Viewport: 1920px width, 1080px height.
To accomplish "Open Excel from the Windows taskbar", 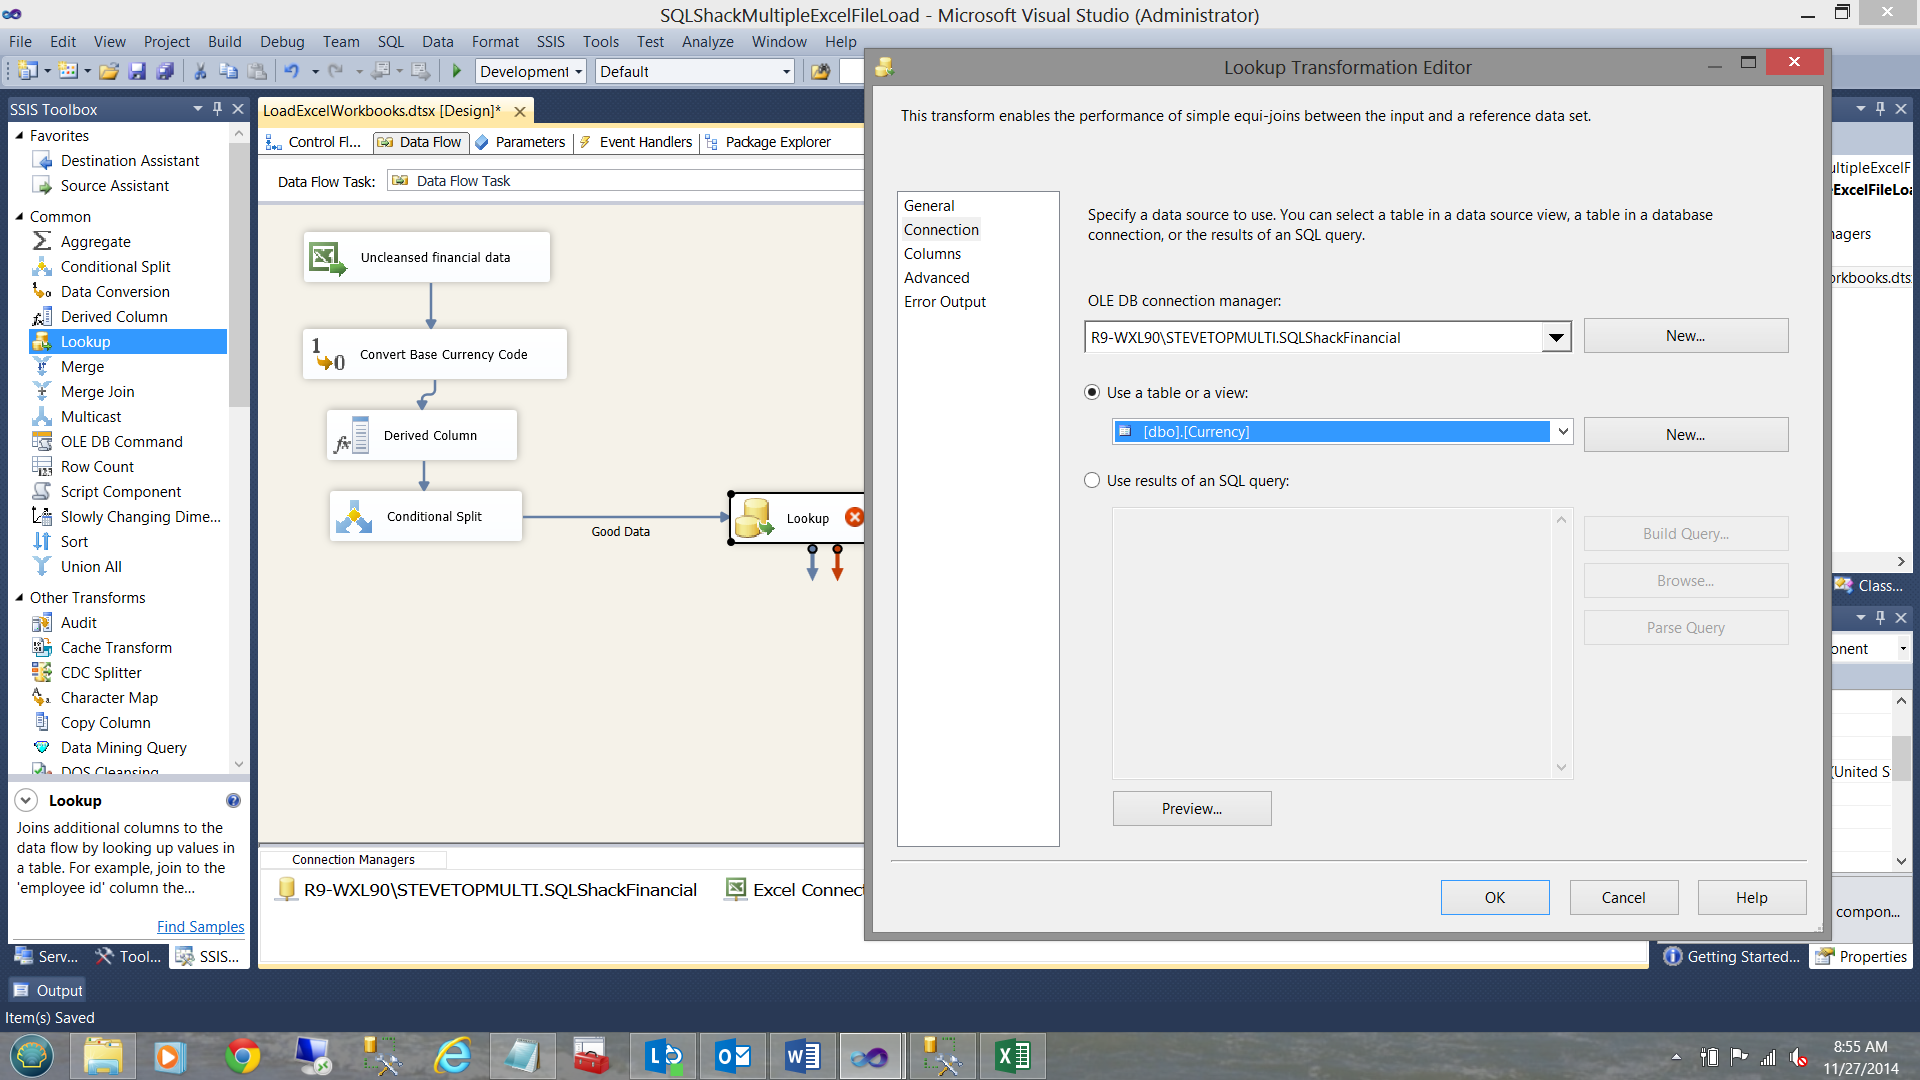I will pyautogui.click(x=1012, y=1056).
